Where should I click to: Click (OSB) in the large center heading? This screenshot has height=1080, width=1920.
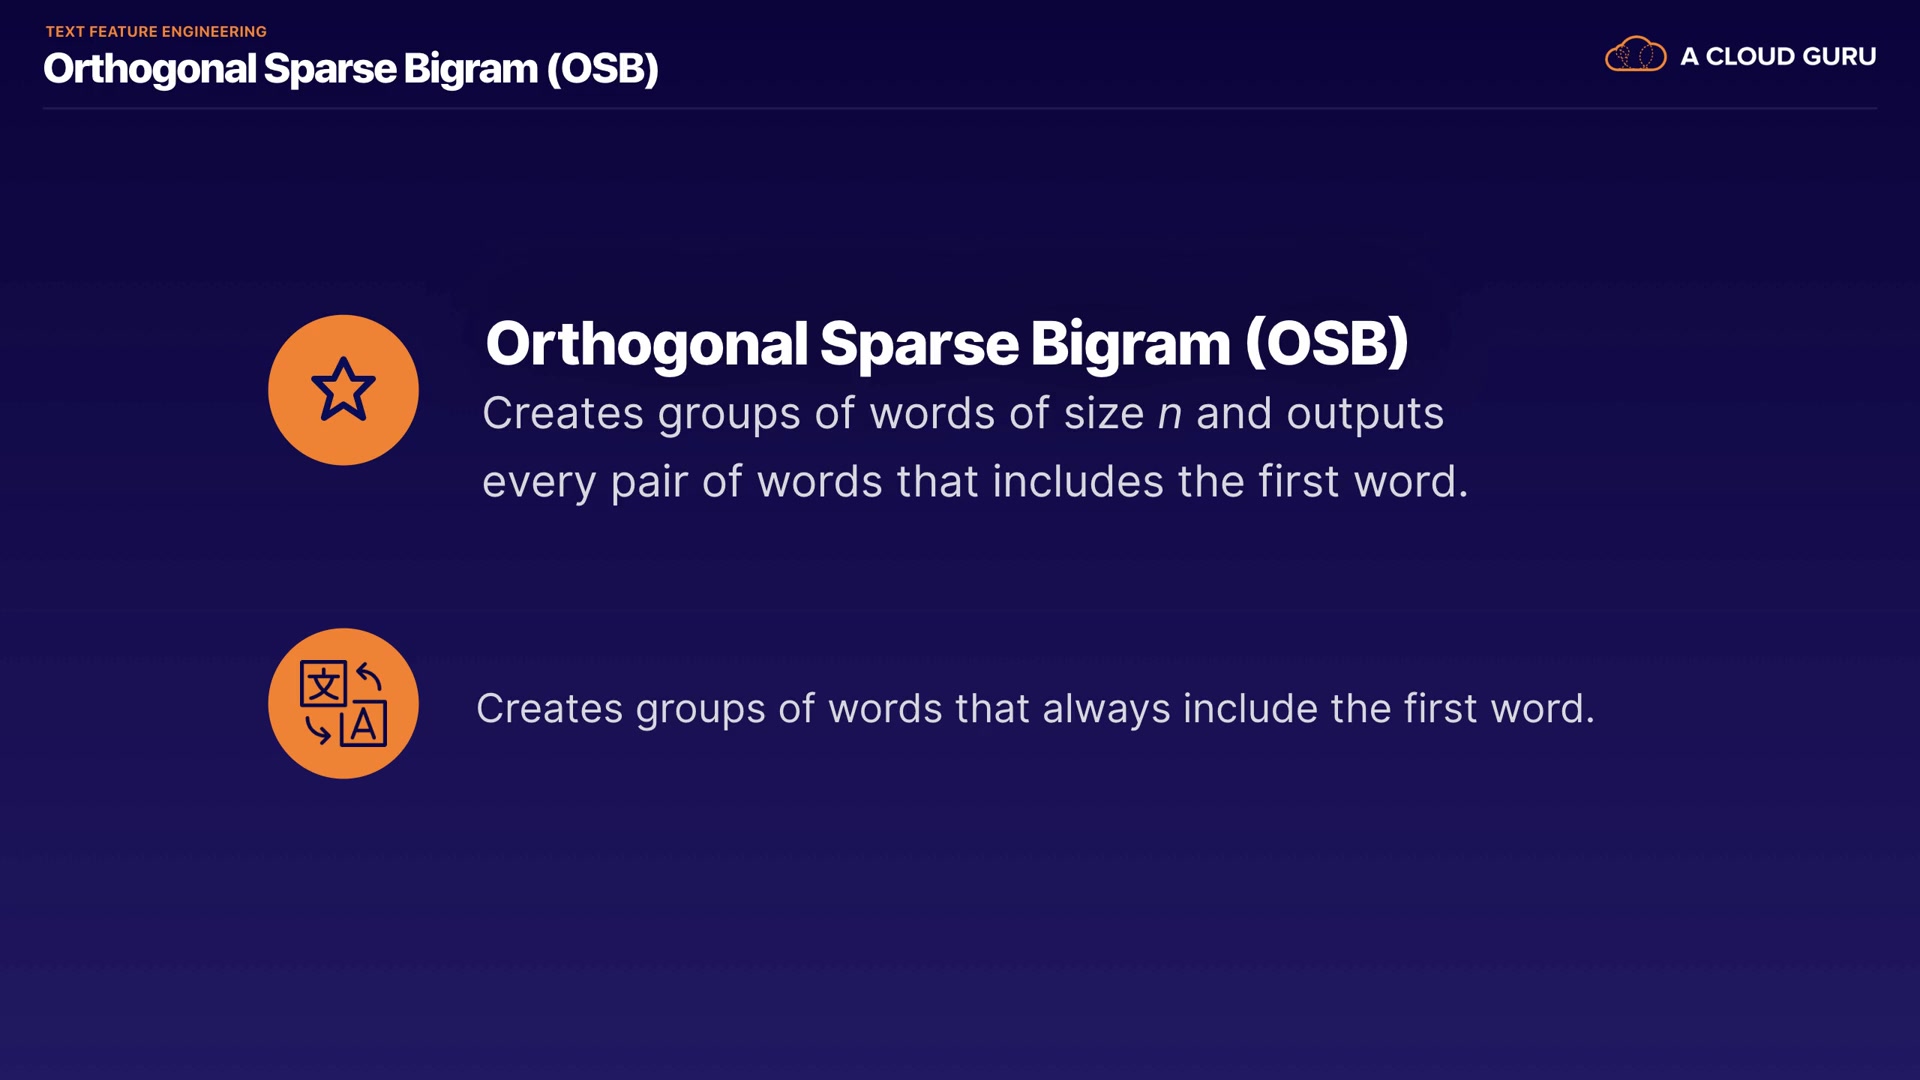click(1326, 344)
